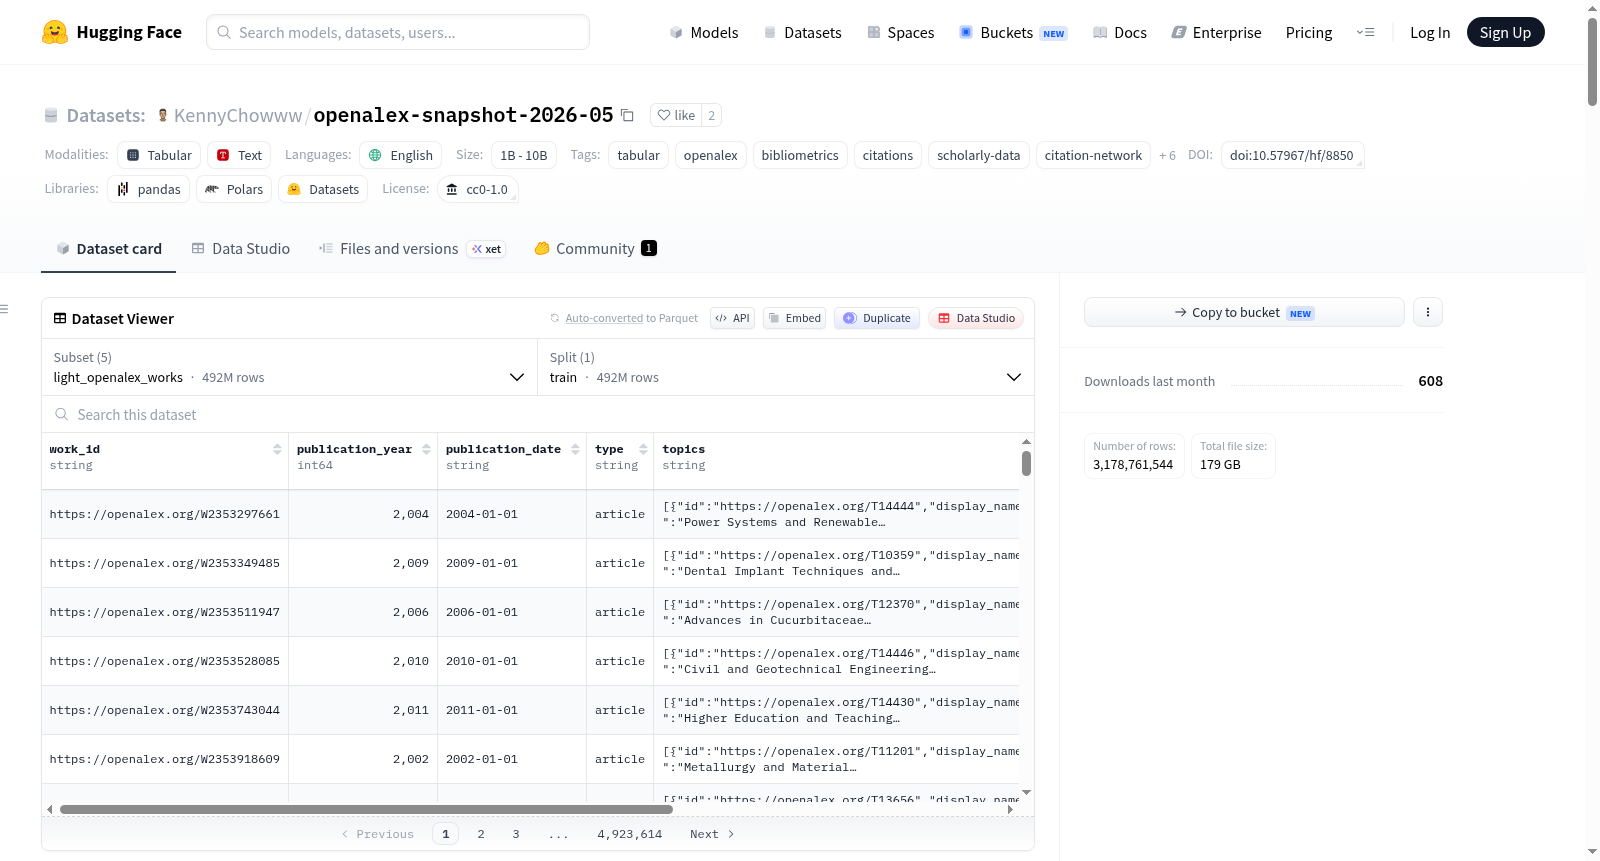Click Copy to bucket button
Image resolution: width=1600 pixels, height=861 pixels.
coord(1244,312)
